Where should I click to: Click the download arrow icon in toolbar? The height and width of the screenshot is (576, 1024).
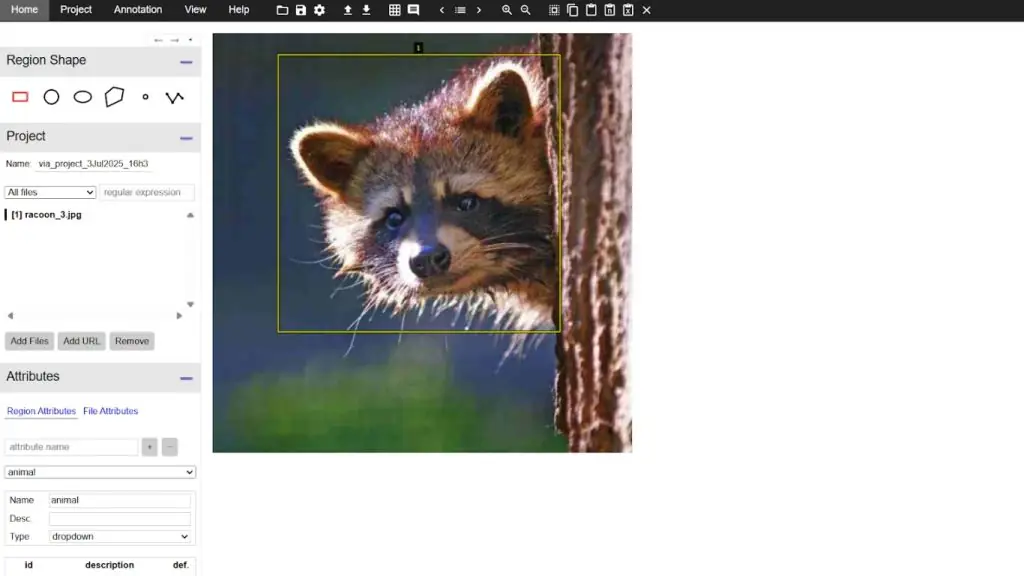[x=366, y=10]
